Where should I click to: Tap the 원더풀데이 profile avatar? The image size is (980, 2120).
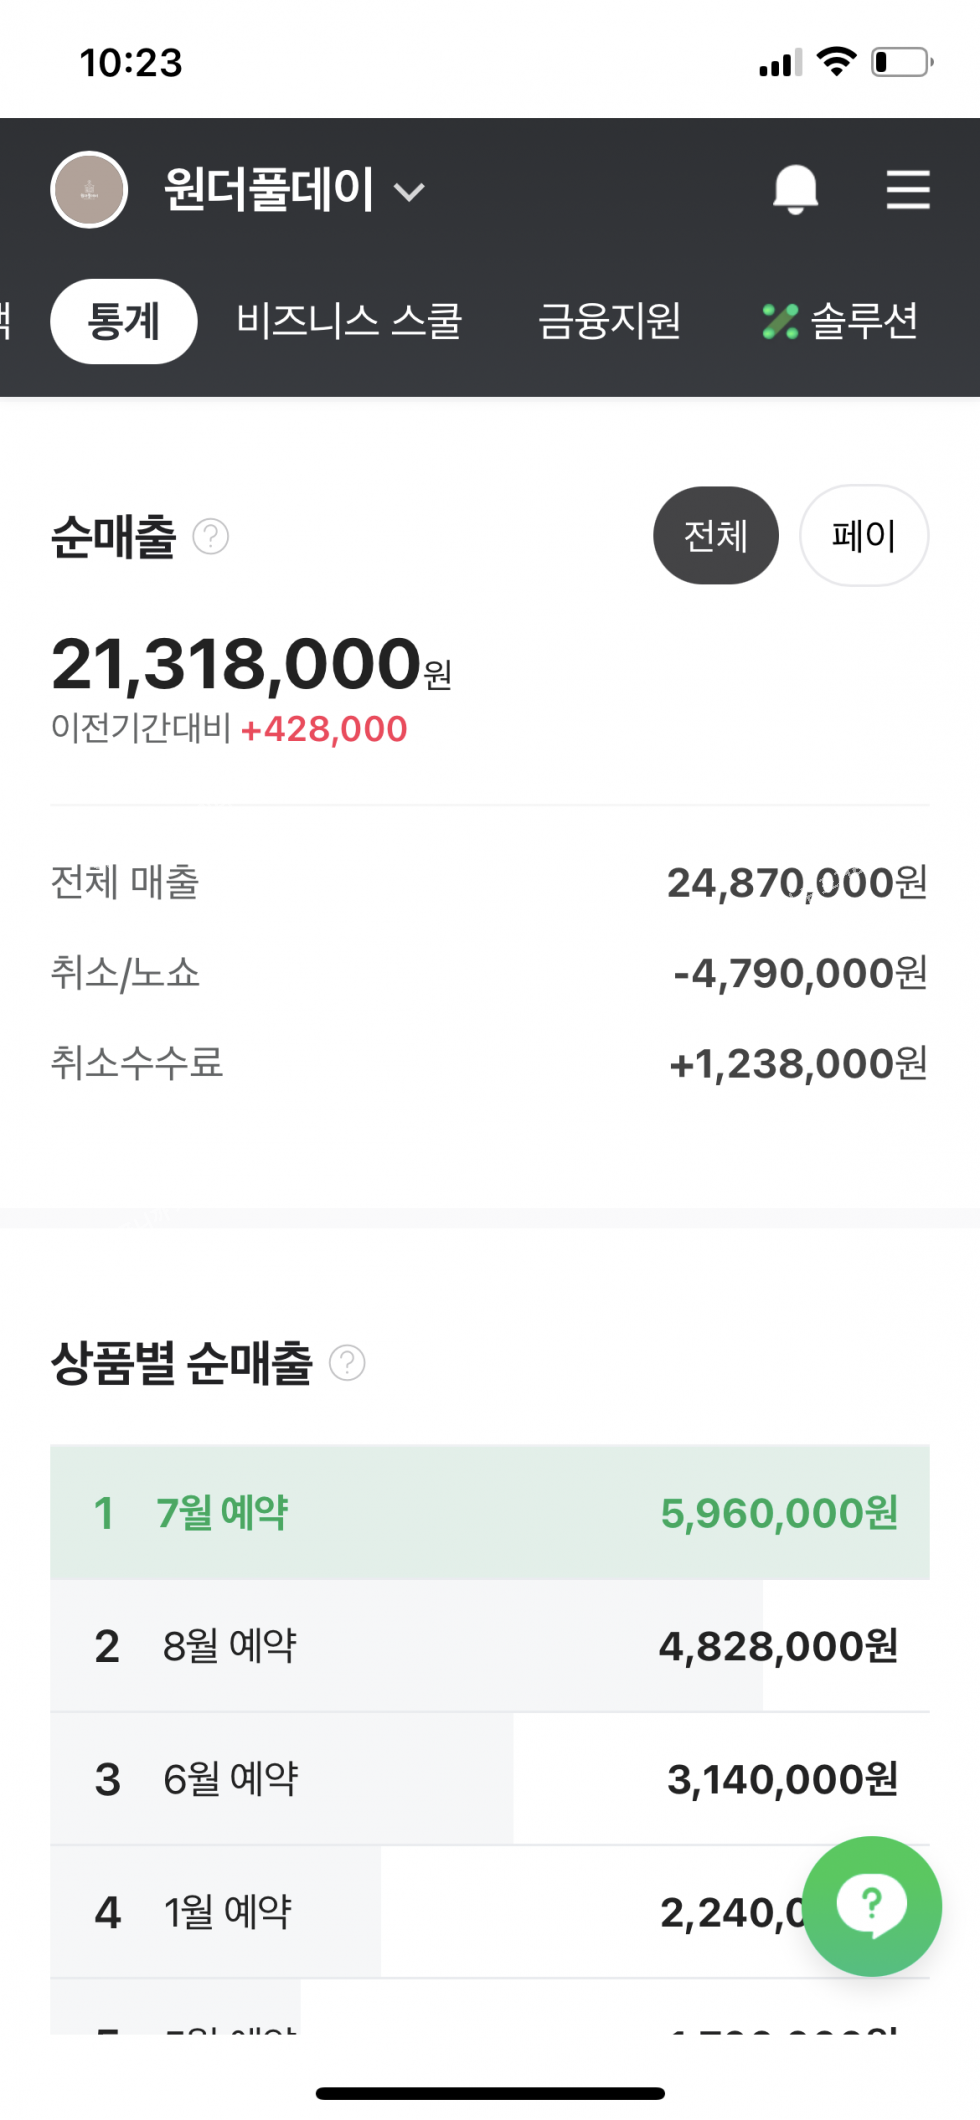coord(89,189)
